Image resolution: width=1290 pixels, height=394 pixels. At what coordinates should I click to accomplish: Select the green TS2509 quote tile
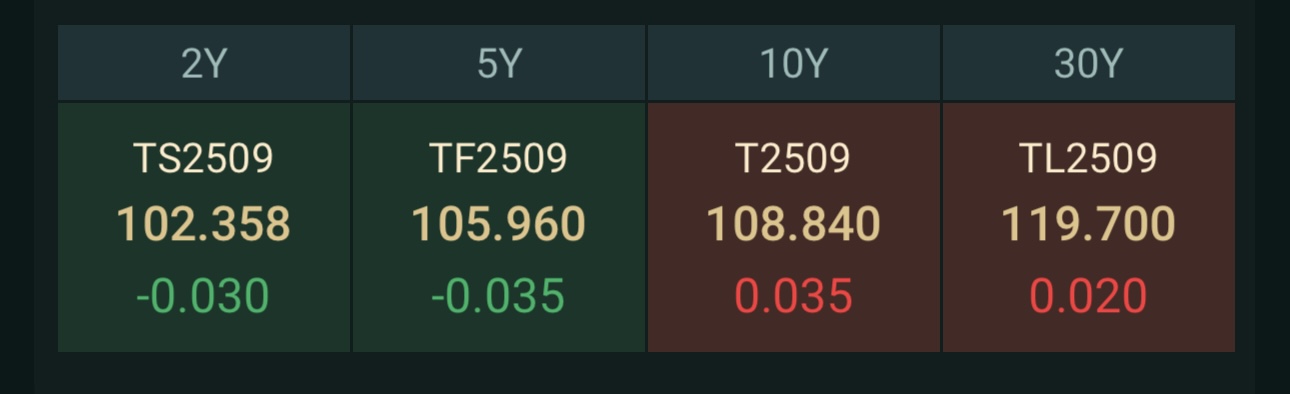(x=204, y=227)
